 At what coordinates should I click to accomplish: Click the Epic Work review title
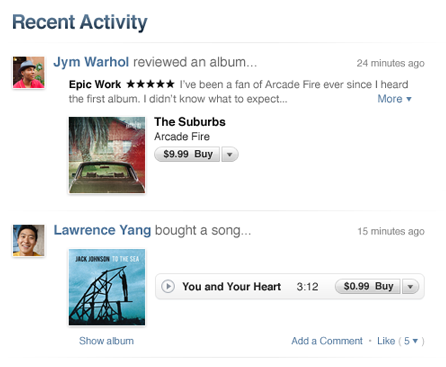click(95, 84)
